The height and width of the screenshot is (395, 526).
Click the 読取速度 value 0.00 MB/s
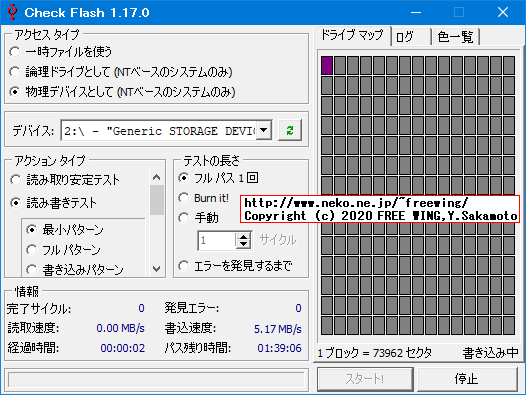pyautogui.click(x=120, y=328)
